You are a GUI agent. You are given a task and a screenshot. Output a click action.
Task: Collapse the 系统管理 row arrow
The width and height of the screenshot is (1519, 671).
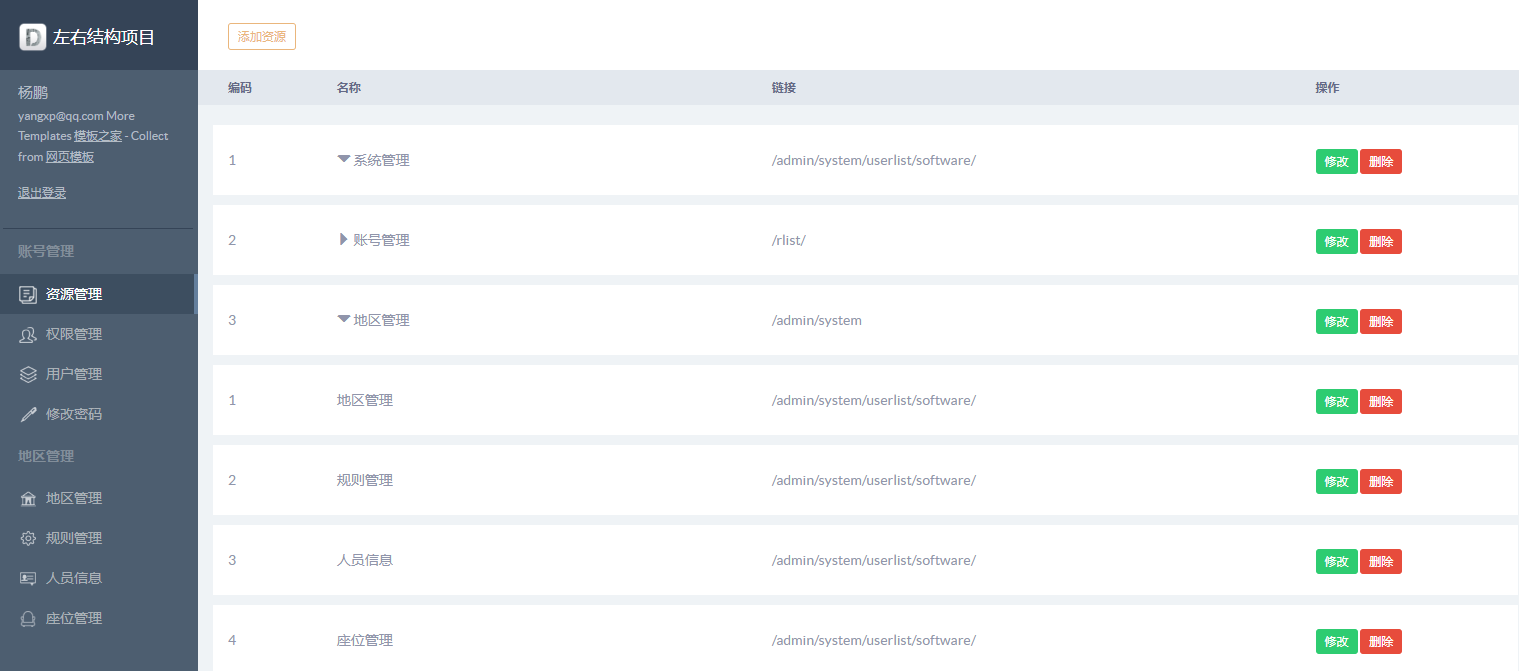(x=343, y=159)
